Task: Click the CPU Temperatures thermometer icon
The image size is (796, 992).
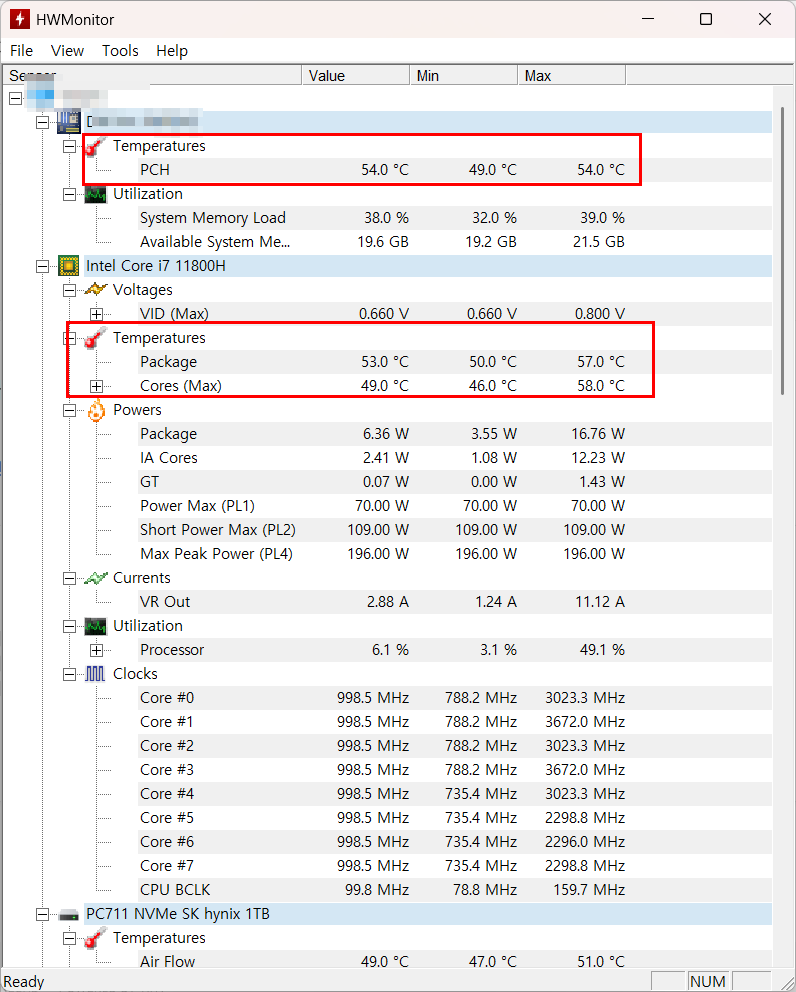Action: 95,338
